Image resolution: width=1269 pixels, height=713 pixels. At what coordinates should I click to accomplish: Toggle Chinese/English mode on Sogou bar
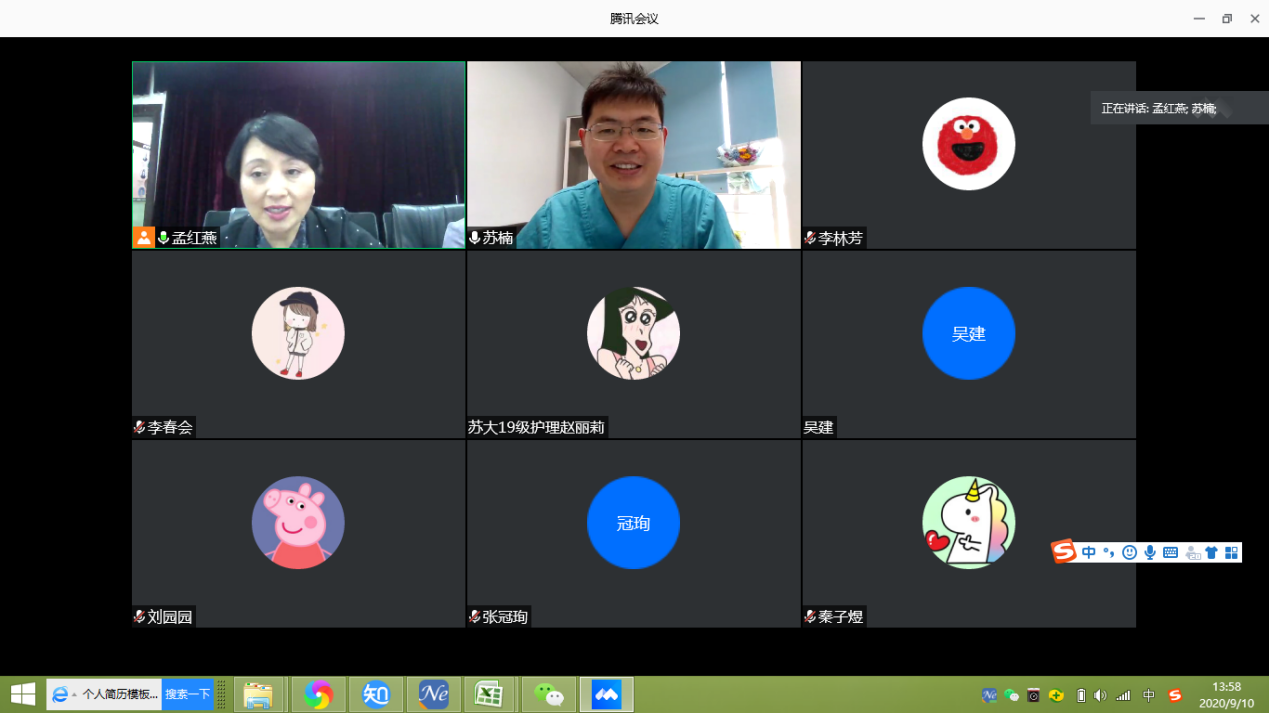pos(1088,553)
